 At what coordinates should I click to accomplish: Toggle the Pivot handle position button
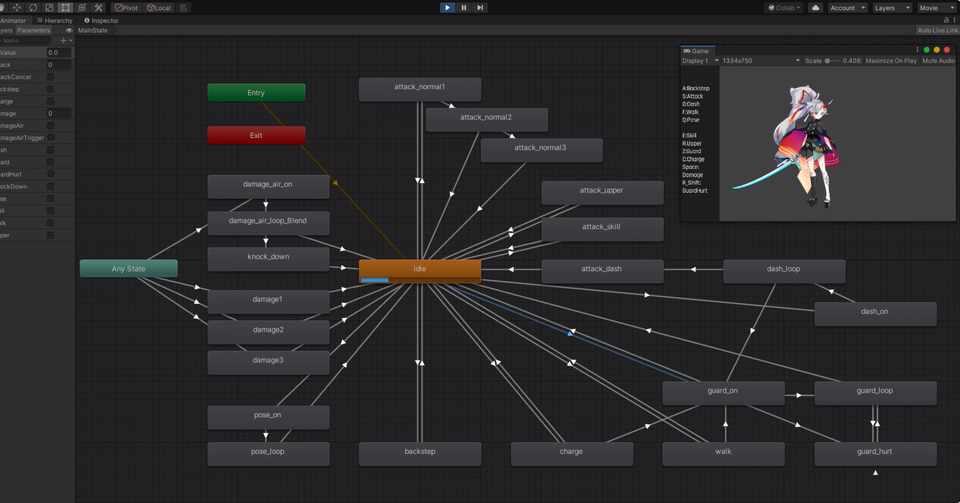(127, 8)
